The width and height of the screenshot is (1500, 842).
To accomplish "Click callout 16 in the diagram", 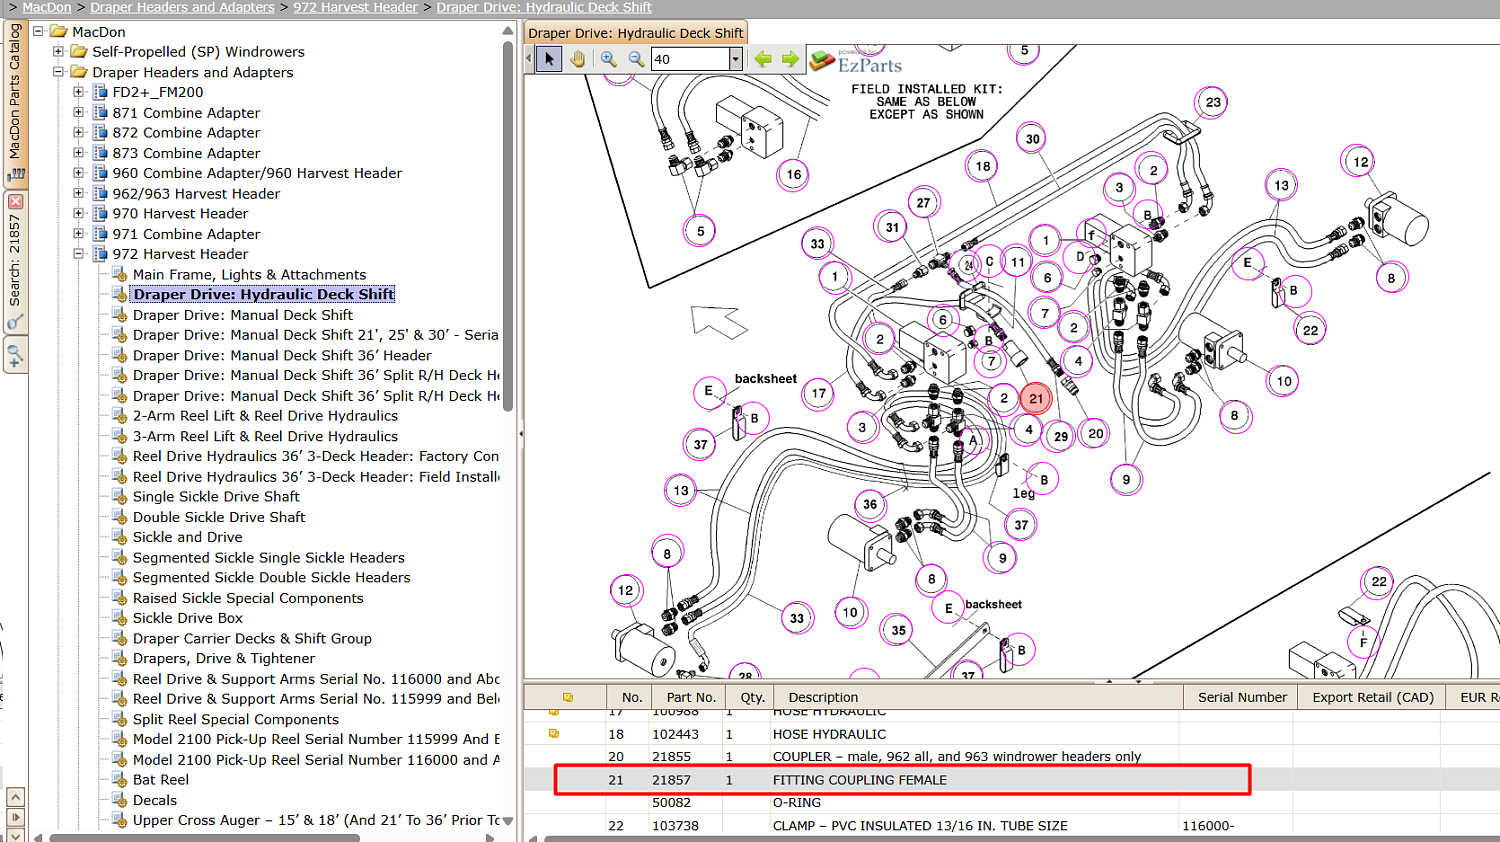I will pyautogui.click(x=793, y=174).
